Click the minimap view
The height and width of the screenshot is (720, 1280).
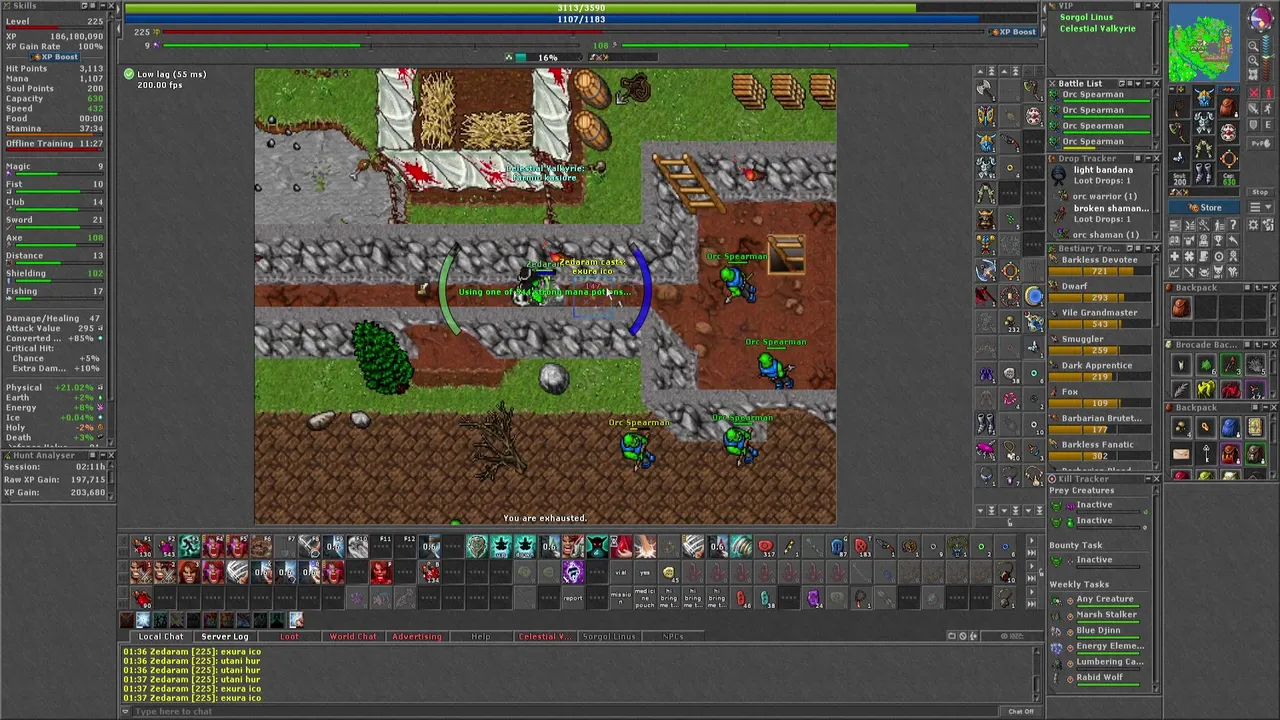click(x=1203, y=43)
